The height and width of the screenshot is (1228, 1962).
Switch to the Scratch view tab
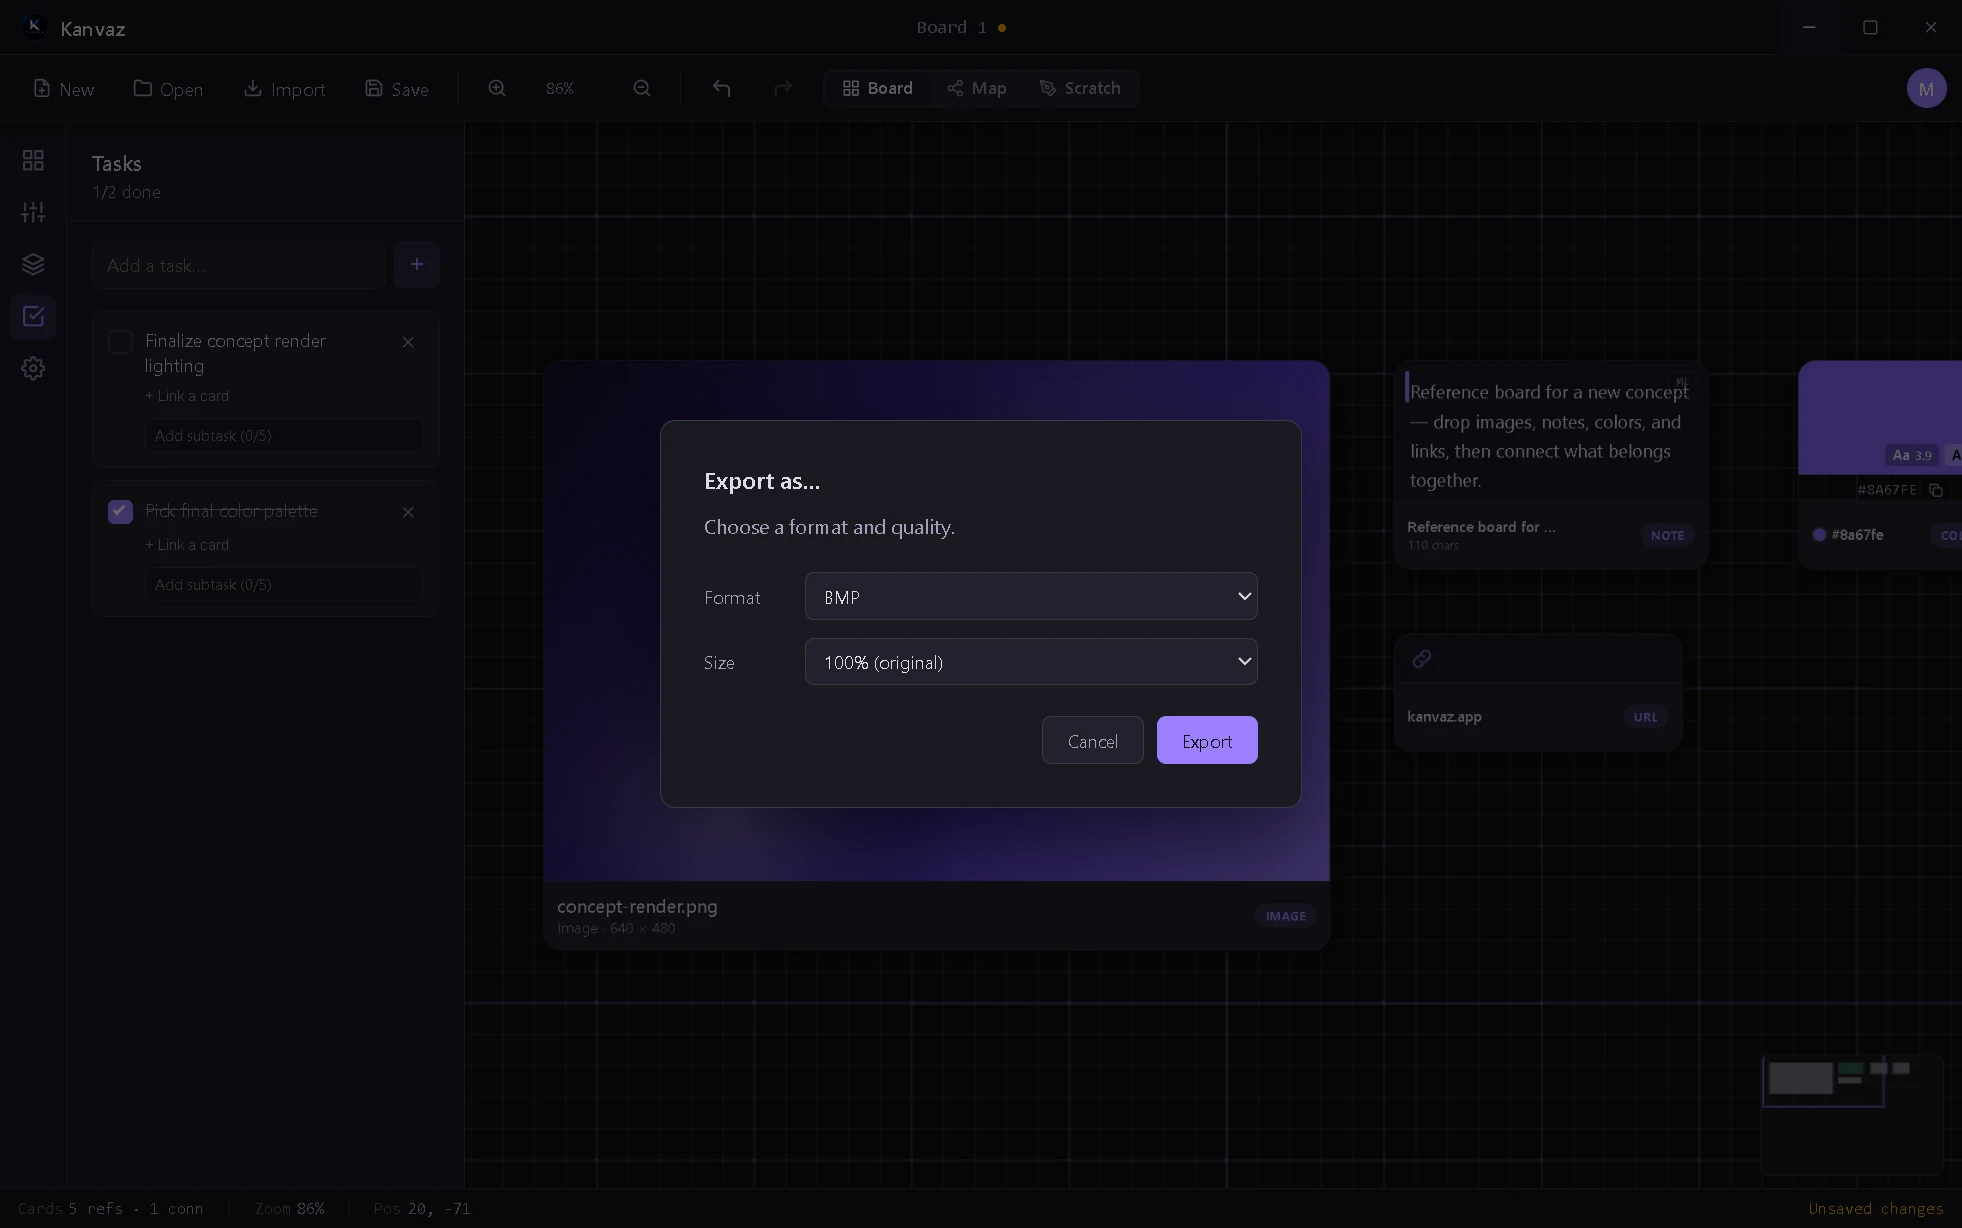click(1080, 88)
